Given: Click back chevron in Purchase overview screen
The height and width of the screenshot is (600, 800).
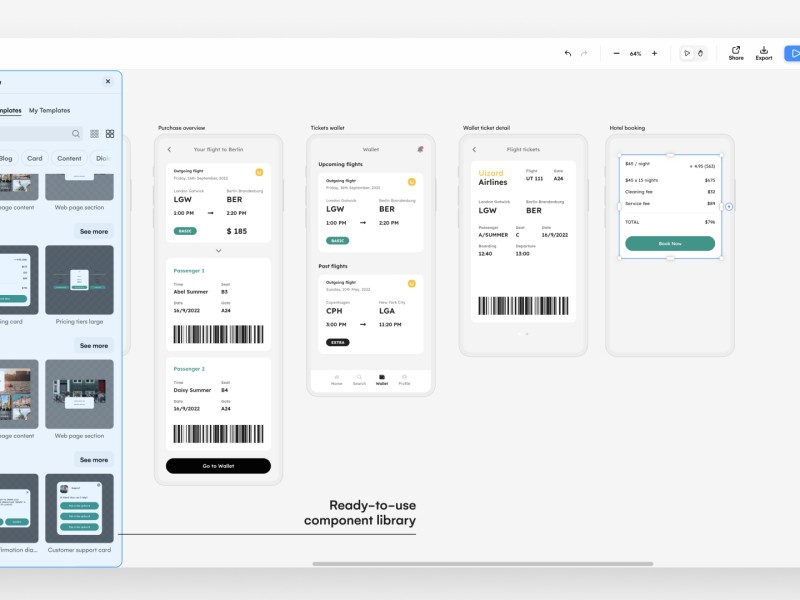Looking at the screenshot, I should (x=169, y=149).
